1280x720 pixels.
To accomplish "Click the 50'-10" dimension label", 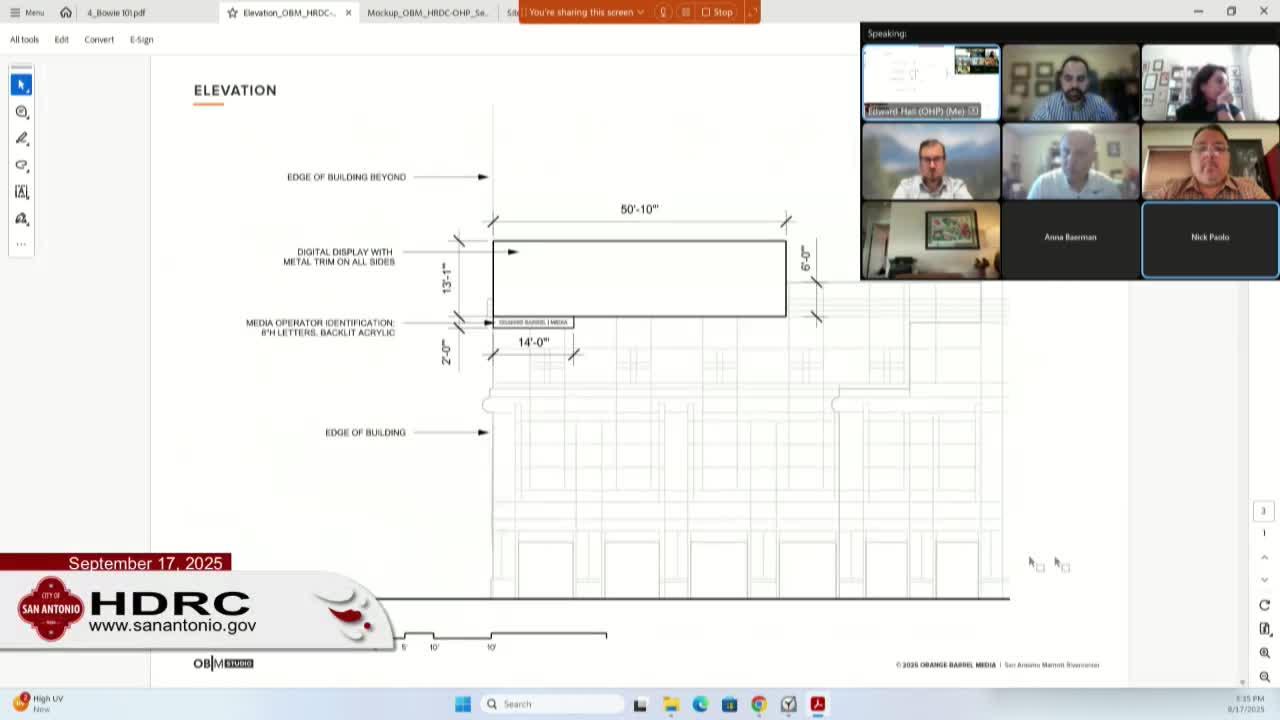I will (x=640, y=209).
